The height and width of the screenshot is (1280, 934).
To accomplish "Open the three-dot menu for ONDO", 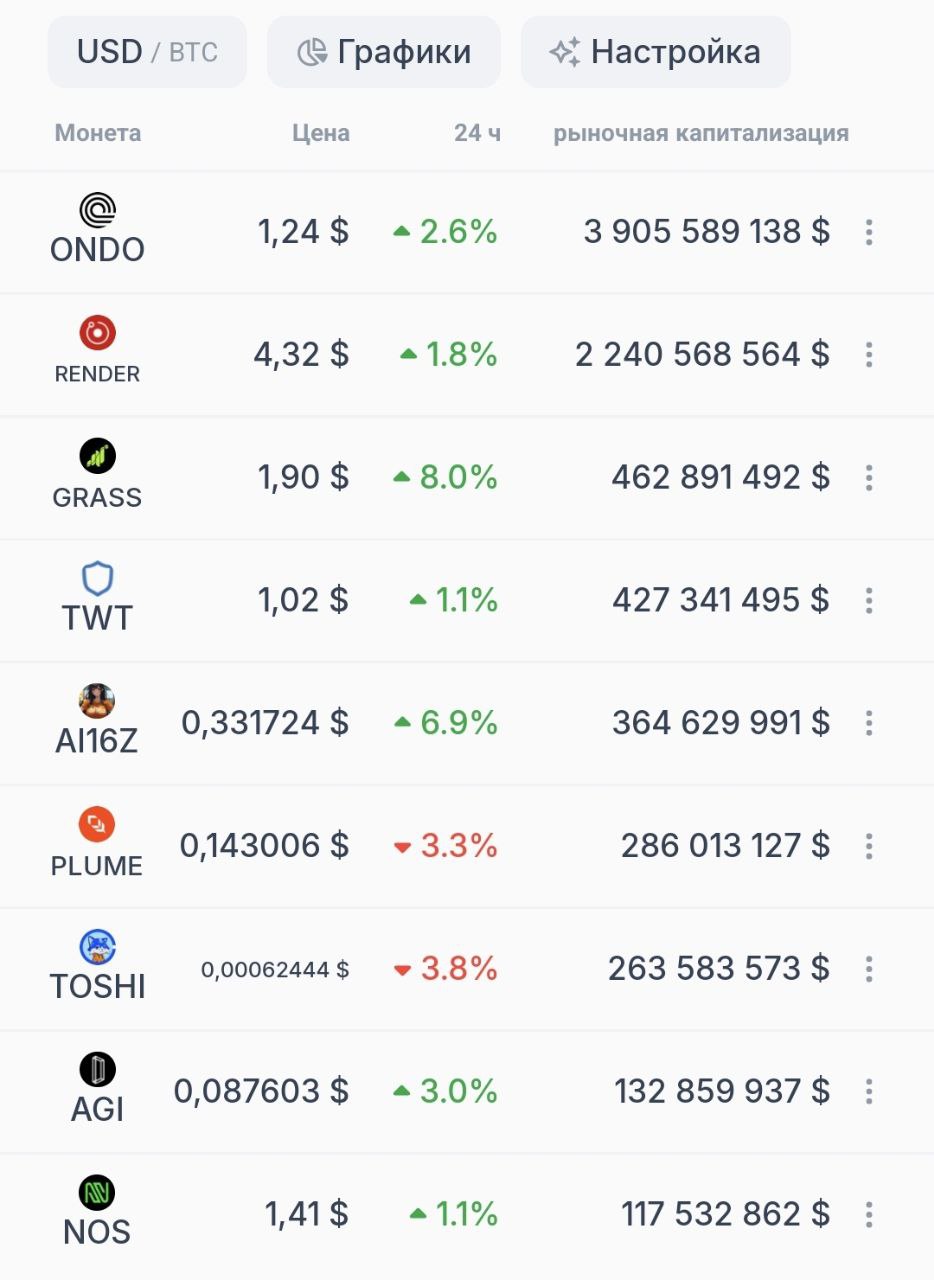I will point(869,232).
